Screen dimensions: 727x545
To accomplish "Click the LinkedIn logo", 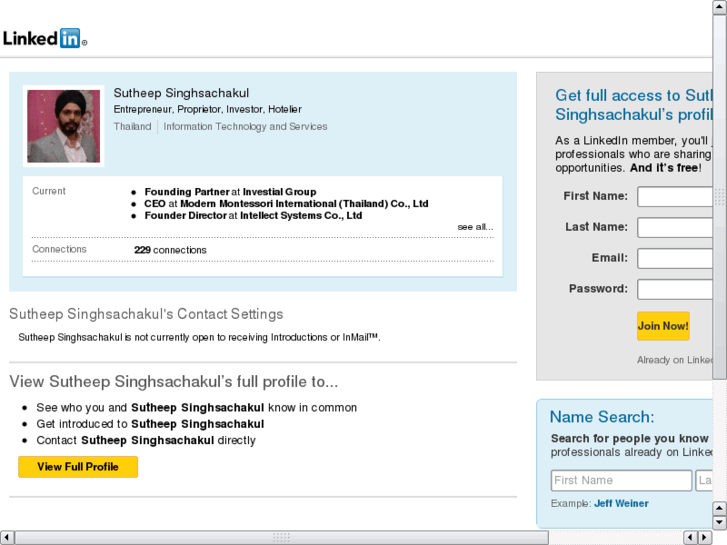I will 45,38.
